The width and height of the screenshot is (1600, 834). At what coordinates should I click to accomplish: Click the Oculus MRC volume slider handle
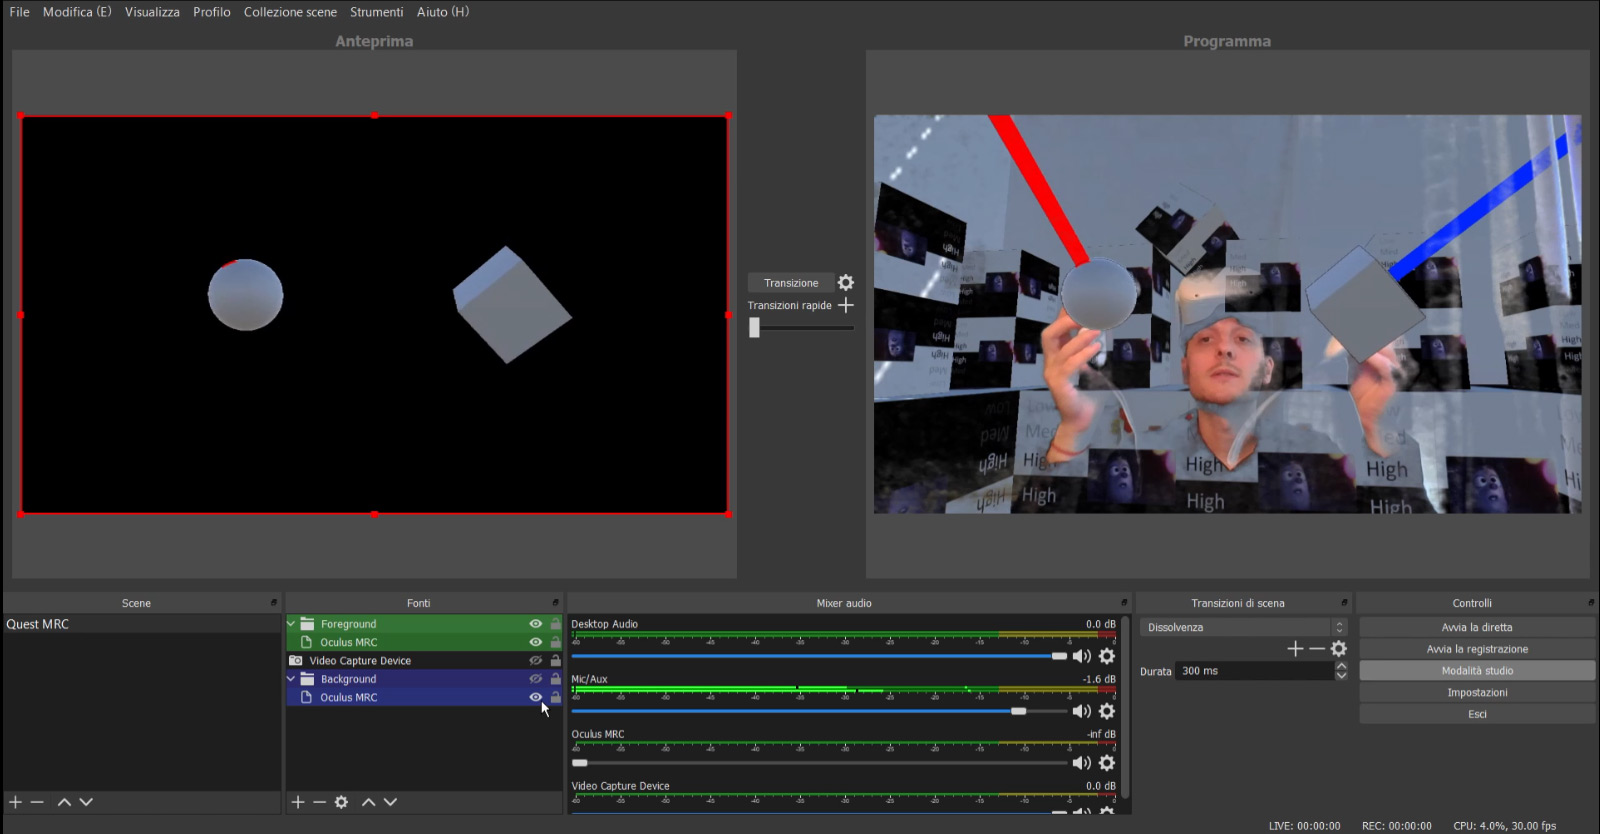(x=580, y=763)
